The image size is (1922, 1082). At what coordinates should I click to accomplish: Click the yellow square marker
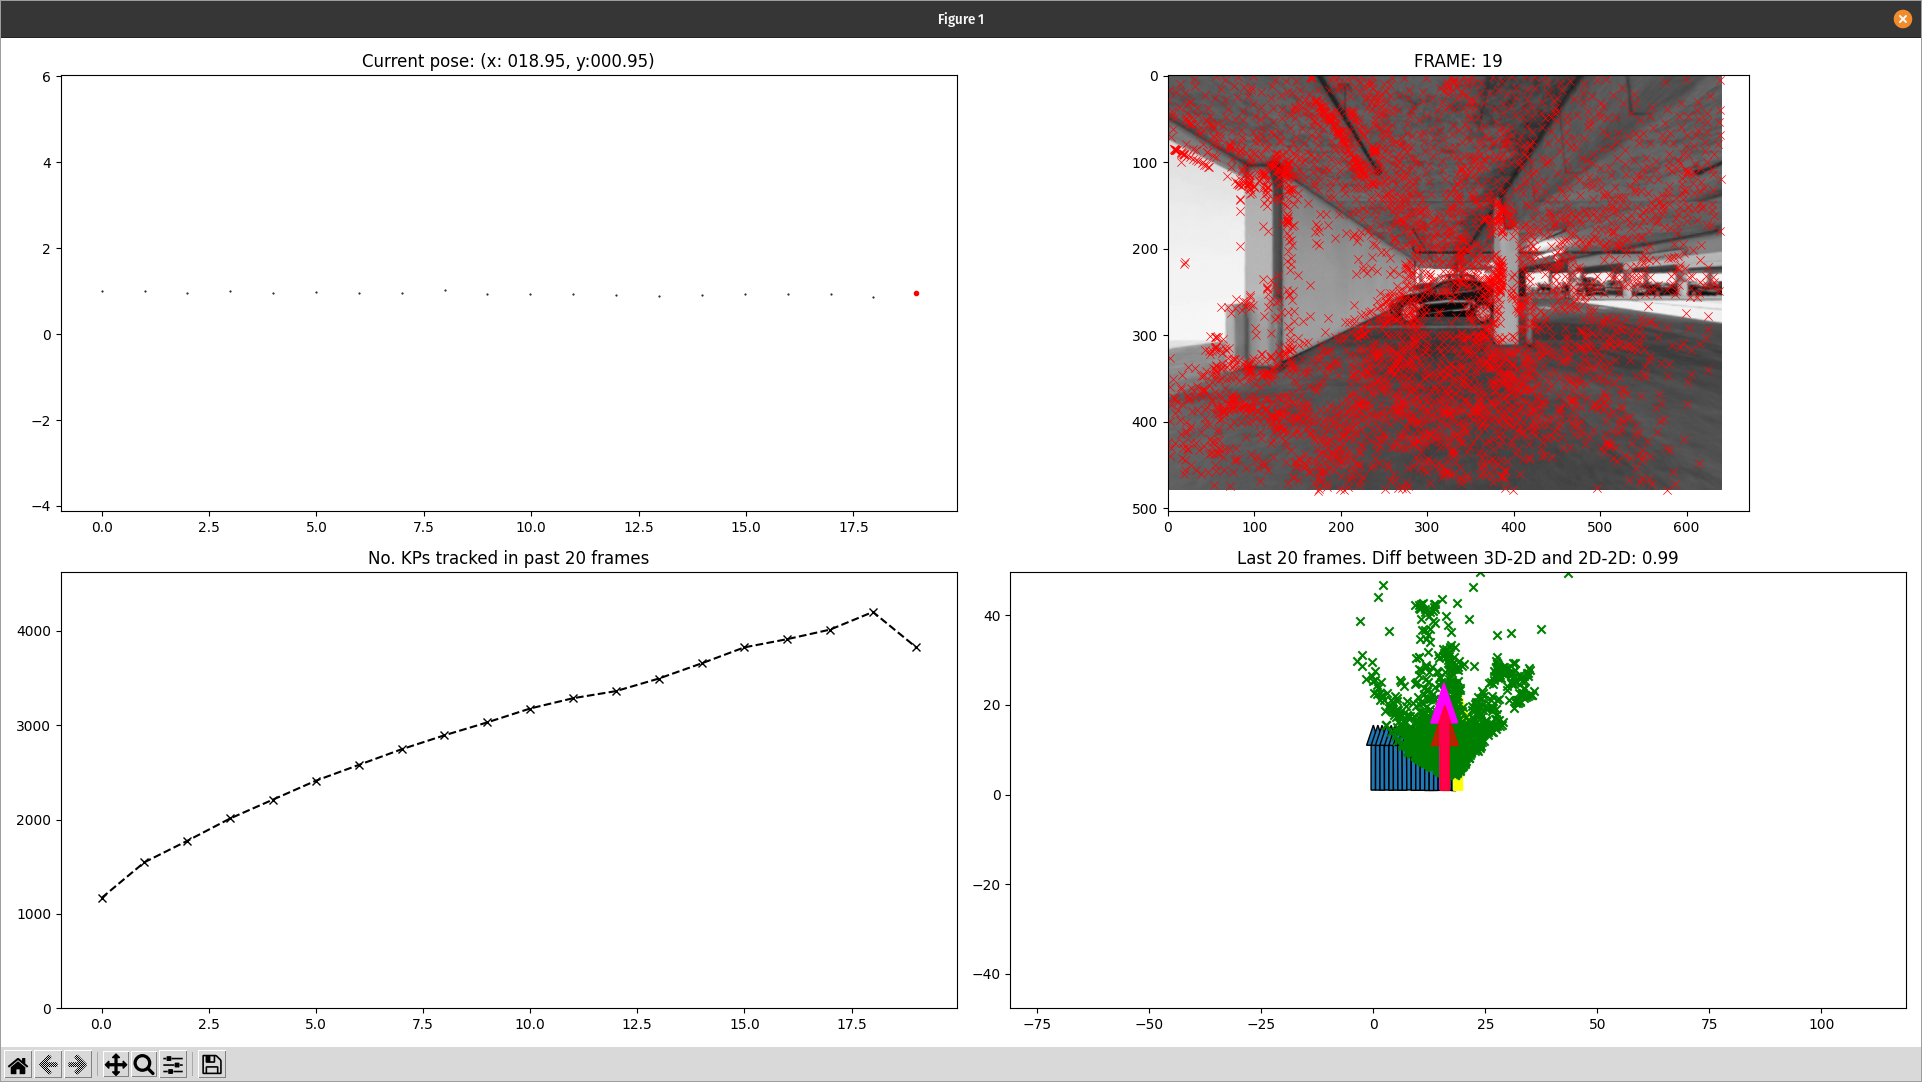click(1458, 785)
